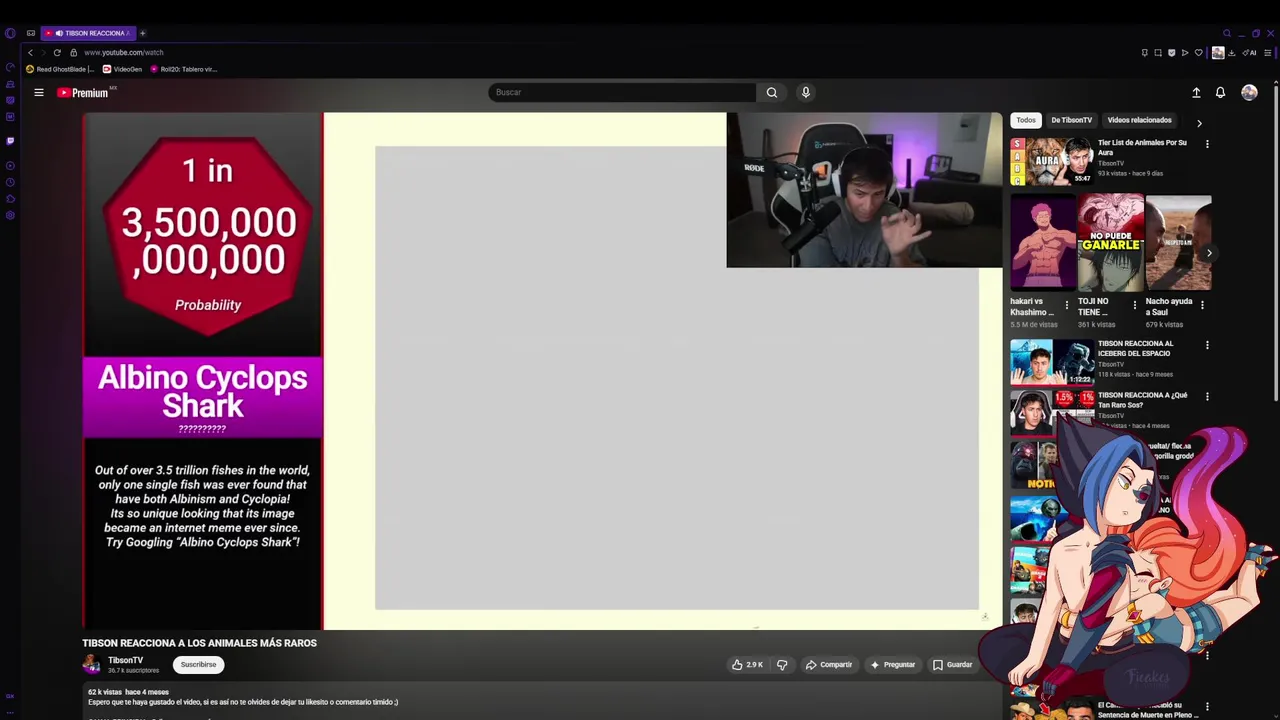Advance the Shorts shelf with next arrow
Screen dimensions: 1280x720
pyautogui.click(x=1209, y=253)
